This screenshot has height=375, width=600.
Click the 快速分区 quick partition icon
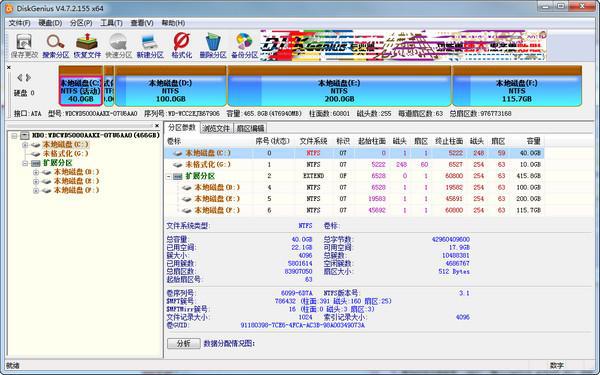pyautogui.click(x=119, y=46)
